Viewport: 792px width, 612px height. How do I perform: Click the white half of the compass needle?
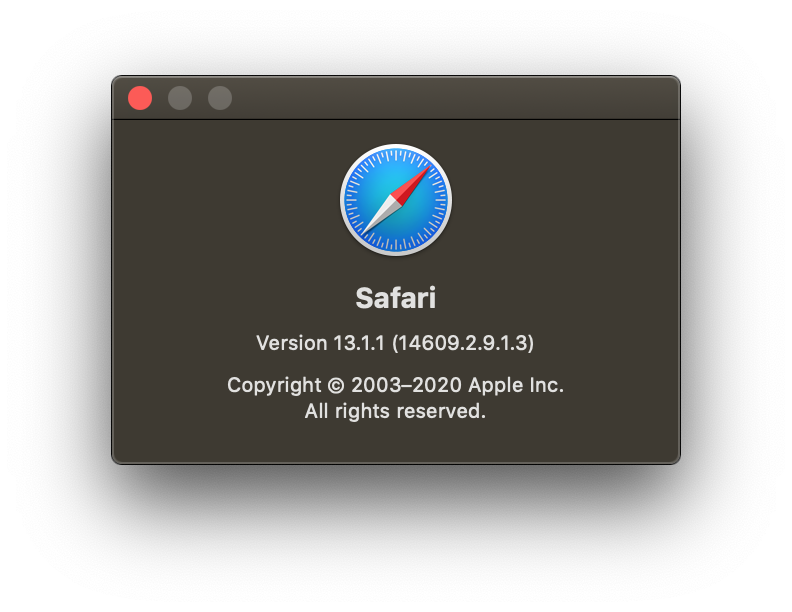(381, 215)
